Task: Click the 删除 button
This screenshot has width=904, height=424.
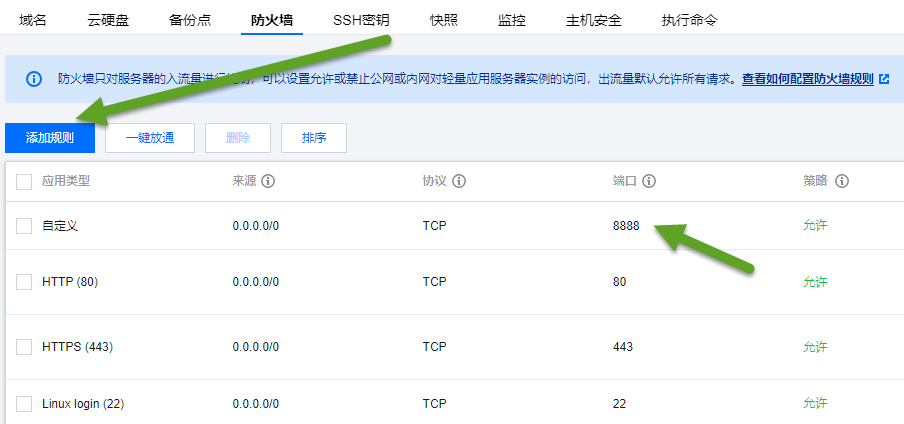Action: tap(238, 138)
